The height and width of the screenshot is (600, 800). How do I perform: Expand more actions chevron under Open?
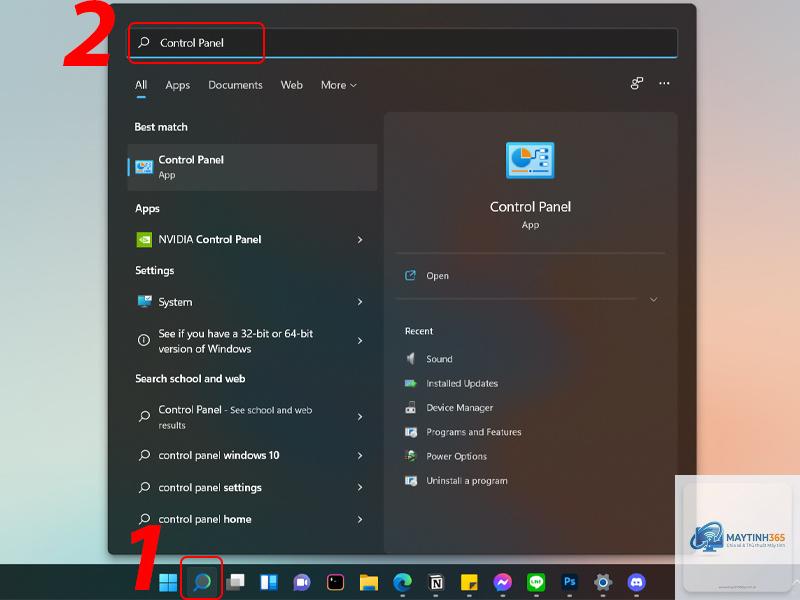(x=654, y=299)
